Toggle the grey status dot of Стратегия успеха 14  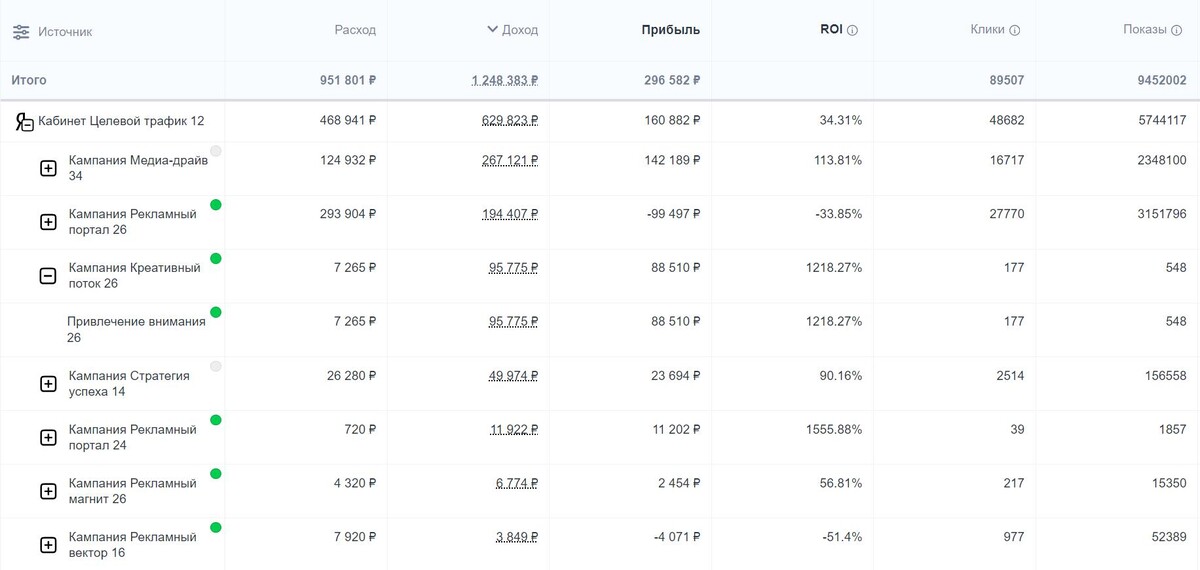pyautogui.click(x=216, y=366)
